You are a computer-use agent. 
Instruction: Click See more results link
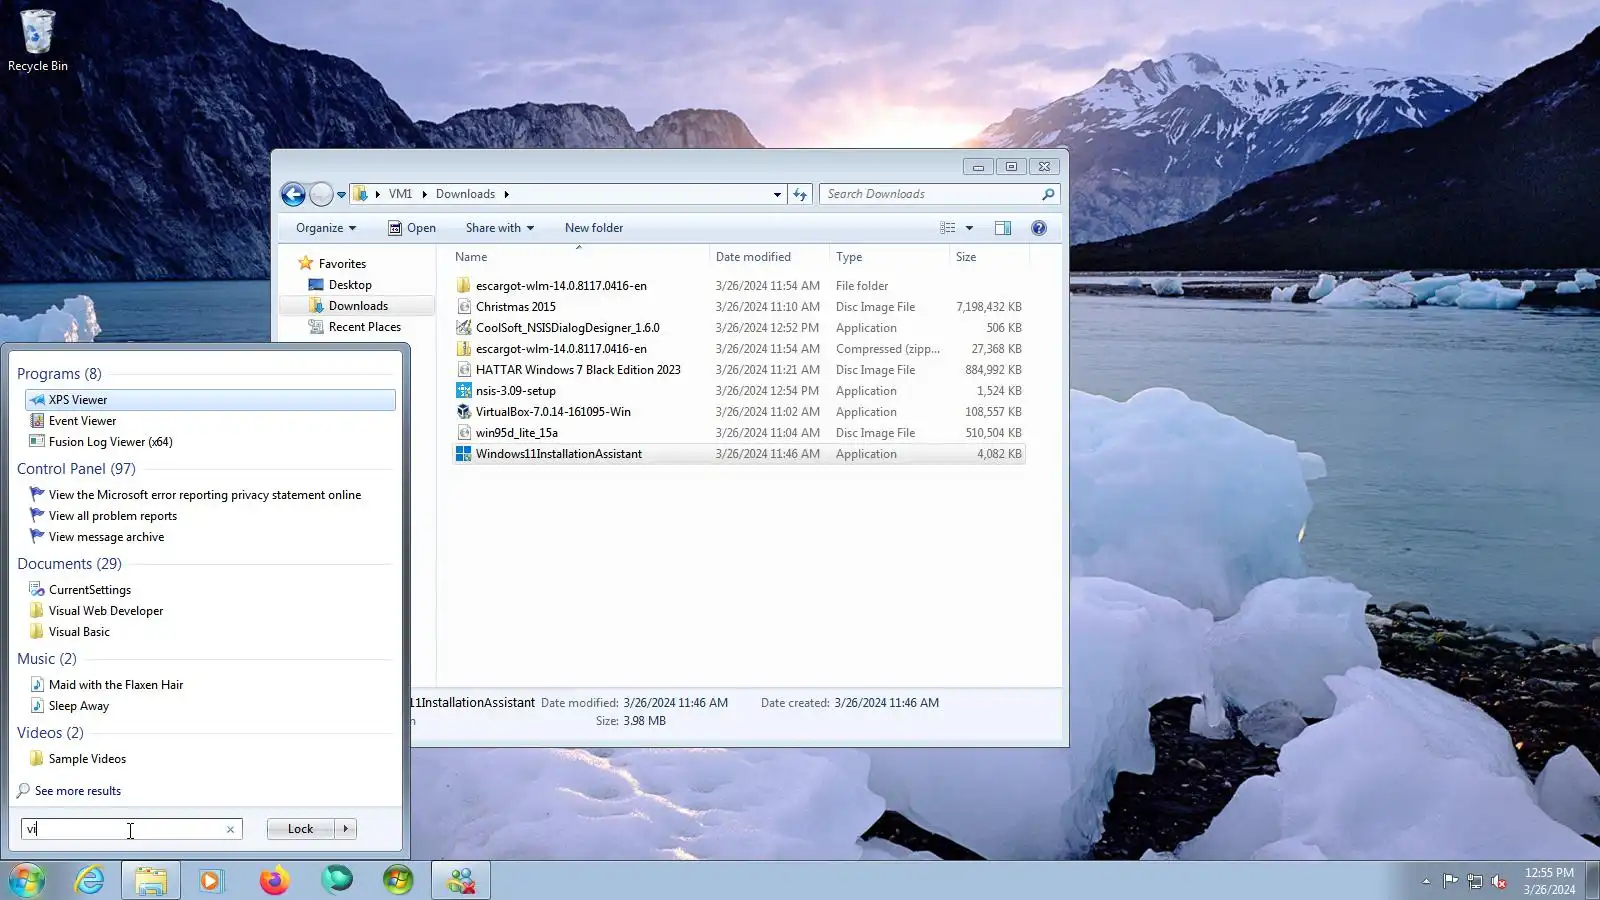(77, 791)
